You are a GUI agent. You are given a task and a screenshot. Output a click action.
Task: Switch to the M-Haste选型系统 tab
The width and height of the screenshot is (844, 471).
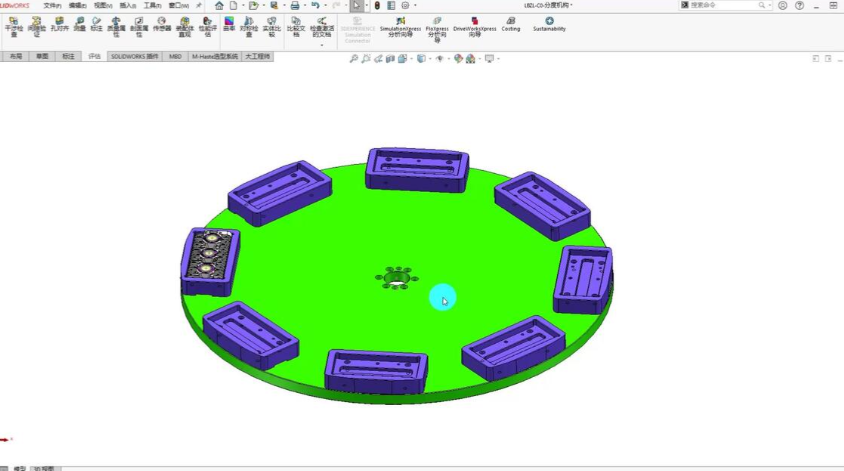(x=215, y=56)
